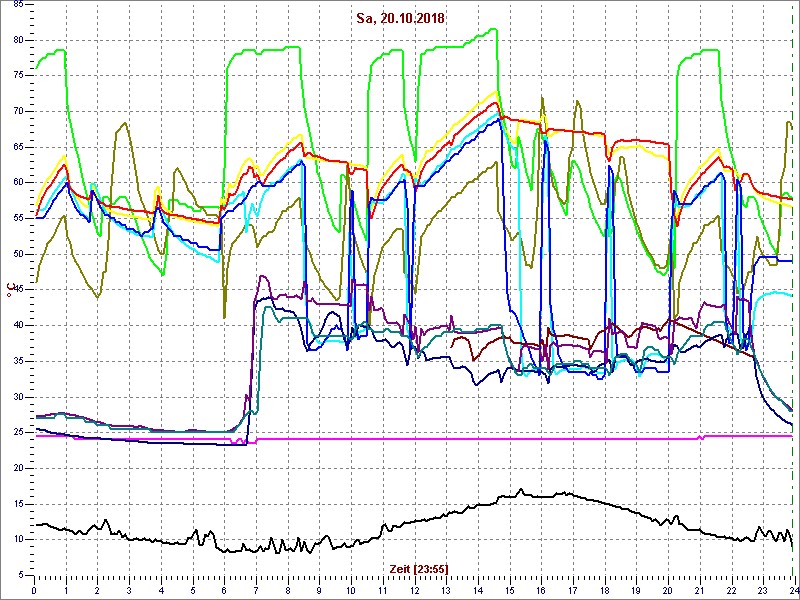Click the chart date title Sa, 20.10.2018
This screenshot has width=800, height=600.
tap(401, 19)
